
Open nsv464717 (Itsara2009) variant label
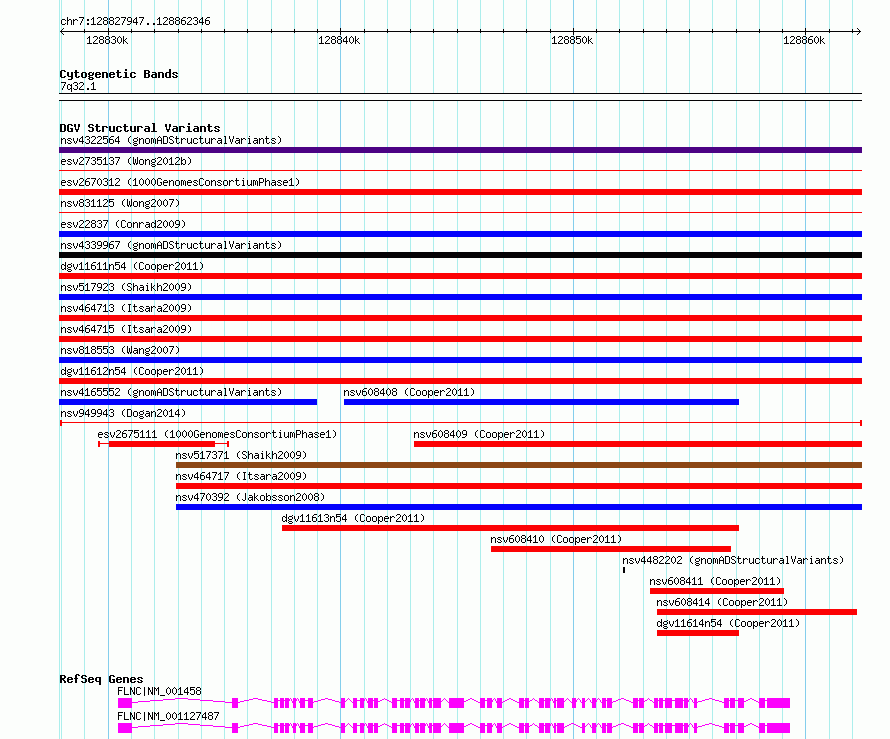(241, 476)
